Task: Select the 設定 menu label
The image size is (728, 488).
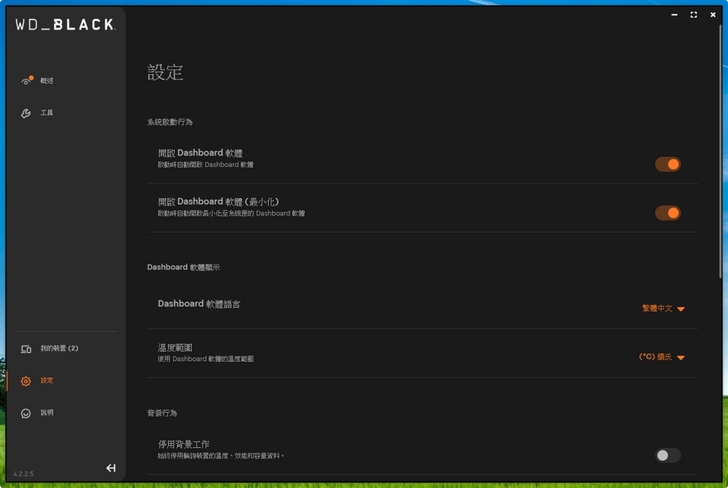Action: coord(46,380)
